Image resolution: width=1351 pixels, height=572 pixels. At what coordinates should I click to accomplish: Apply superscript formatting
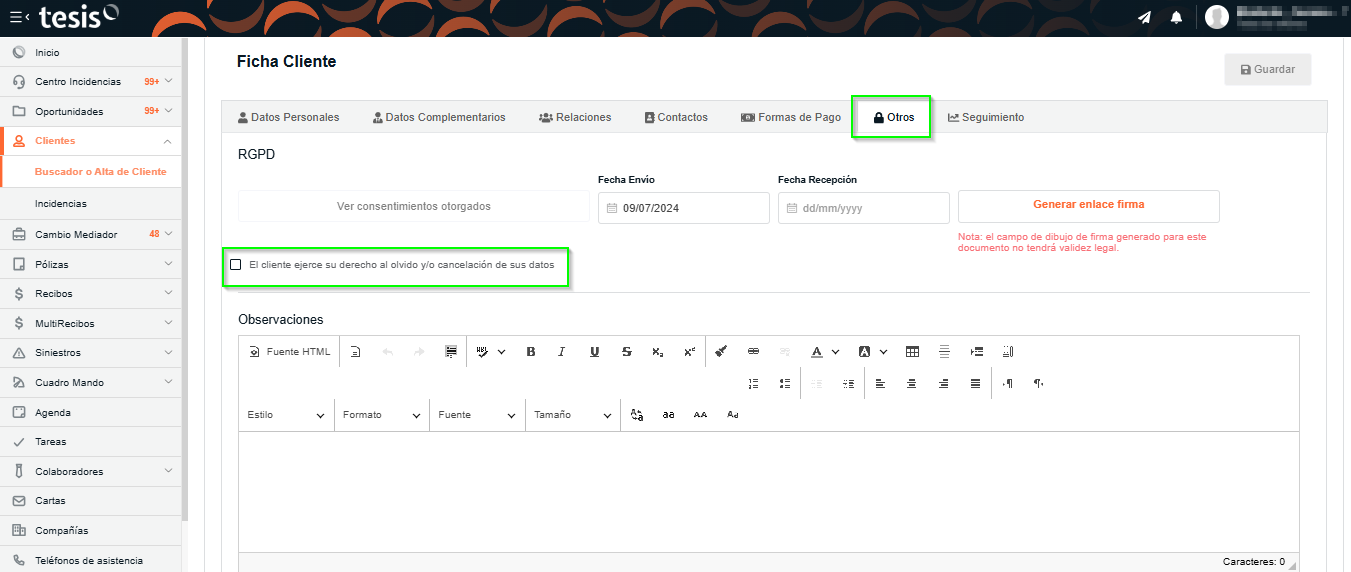689,352
